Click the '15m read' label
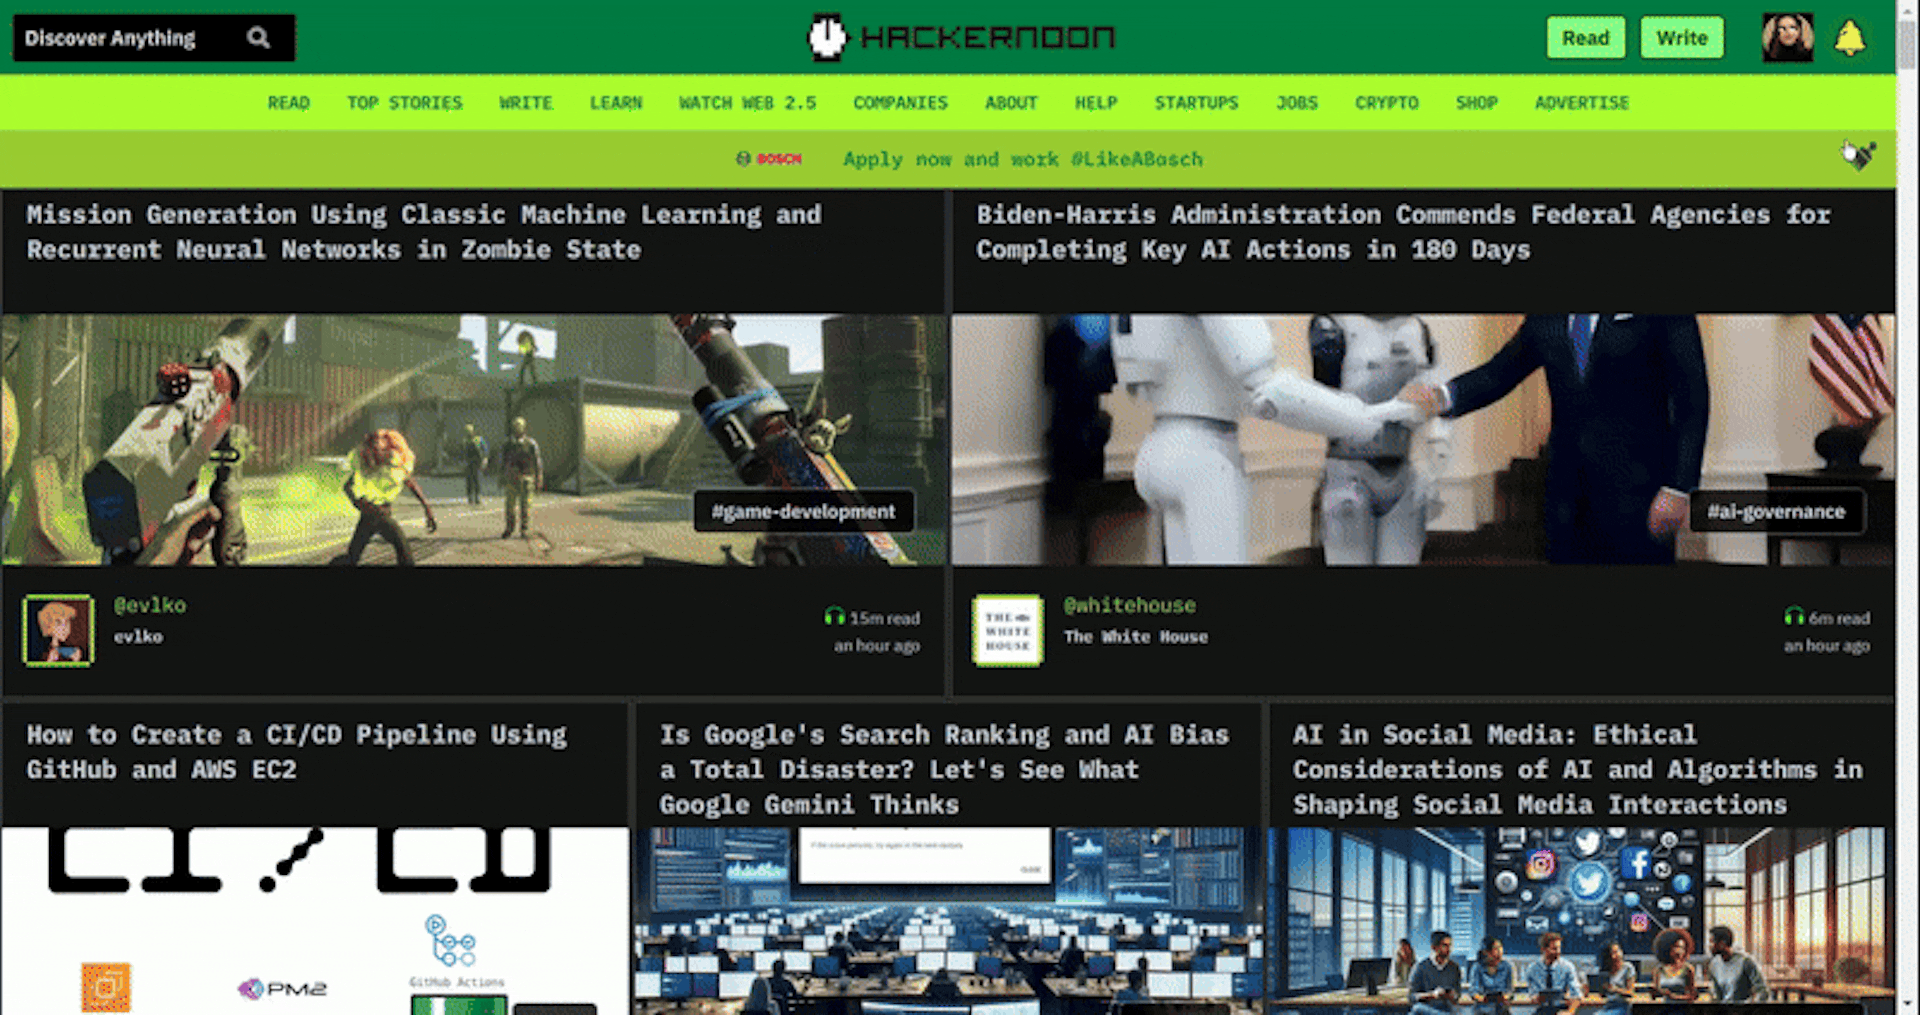This screenshot has width=1920, height=1015. 884,618
